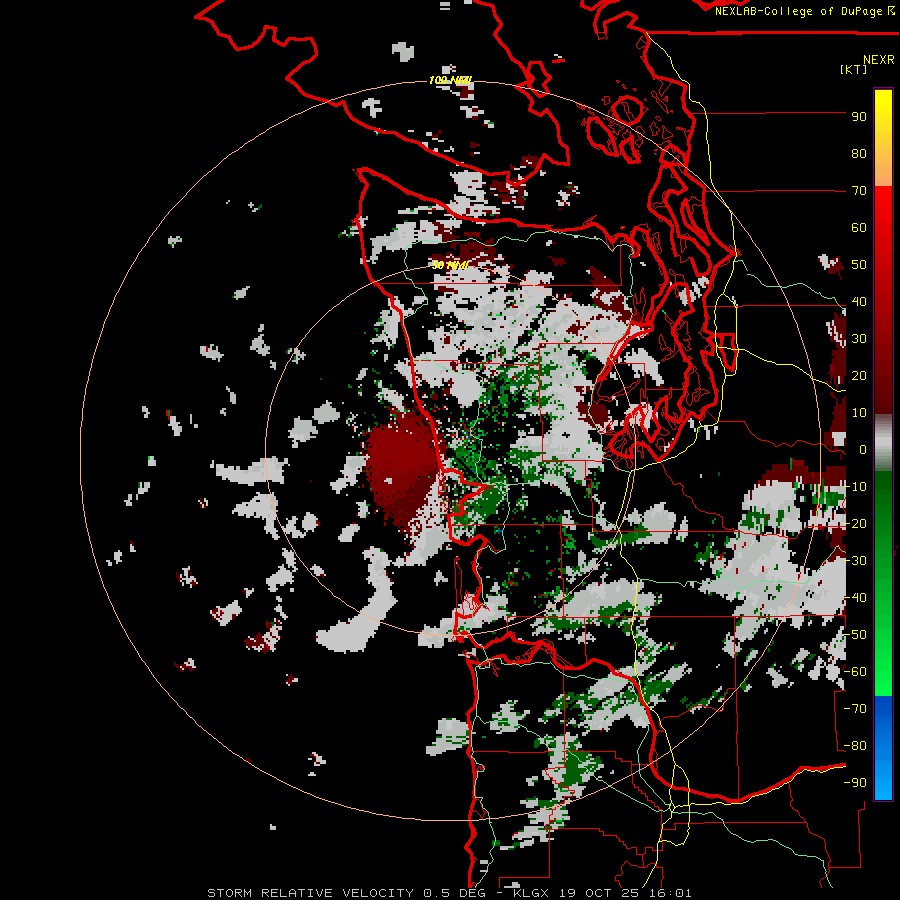Click the STORM RELATIVE VELOCITY caption text
Screen dimensions: 900x900
[310, 893]
